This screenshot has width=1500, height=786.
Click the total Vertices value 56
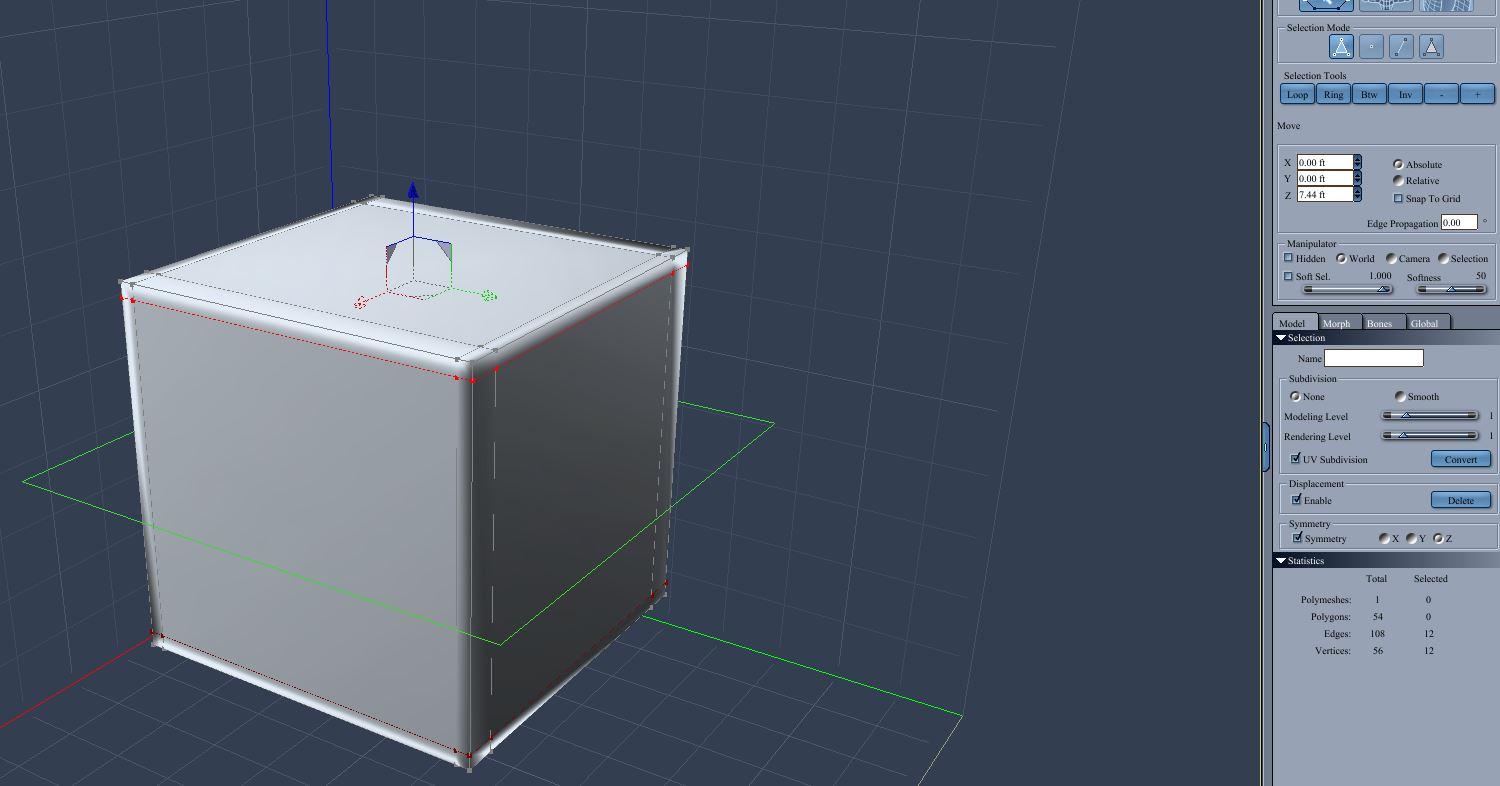1377,650
